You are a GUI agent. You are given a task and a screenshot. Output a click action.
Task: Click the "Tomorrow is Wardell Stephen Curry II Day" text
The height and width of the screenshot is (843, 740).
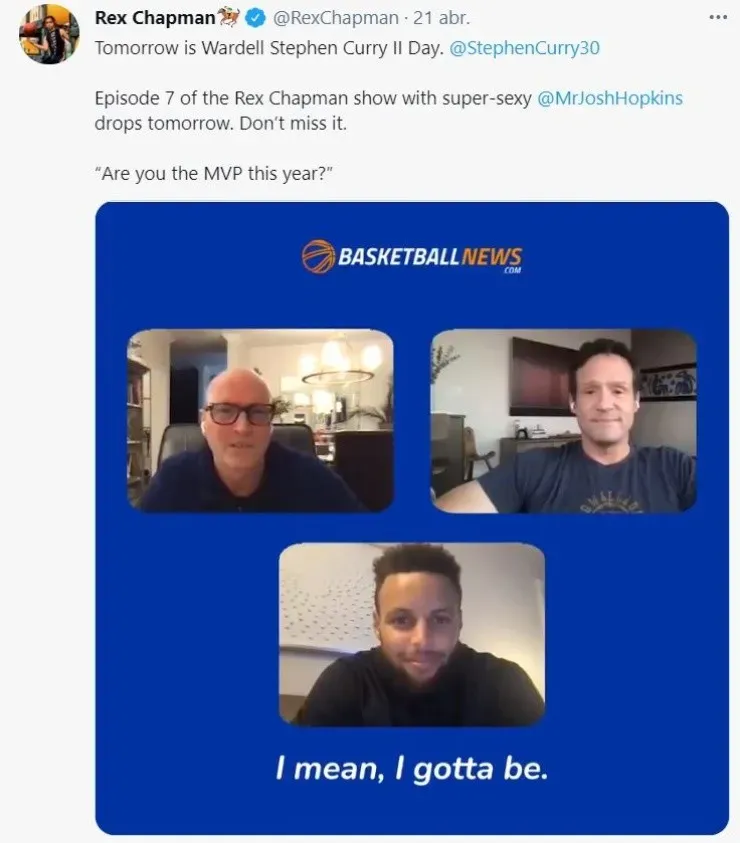pyautogui.click(x=269, y=48)
